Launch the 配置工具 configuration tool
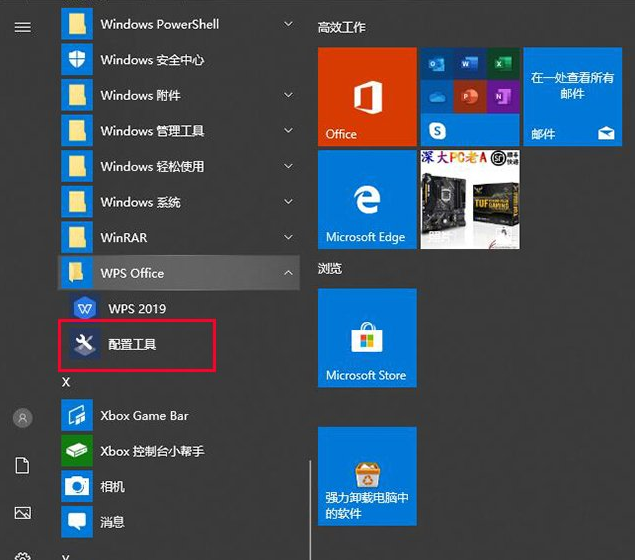The height and width of the screenshot is (560, 635). point(132,345)
